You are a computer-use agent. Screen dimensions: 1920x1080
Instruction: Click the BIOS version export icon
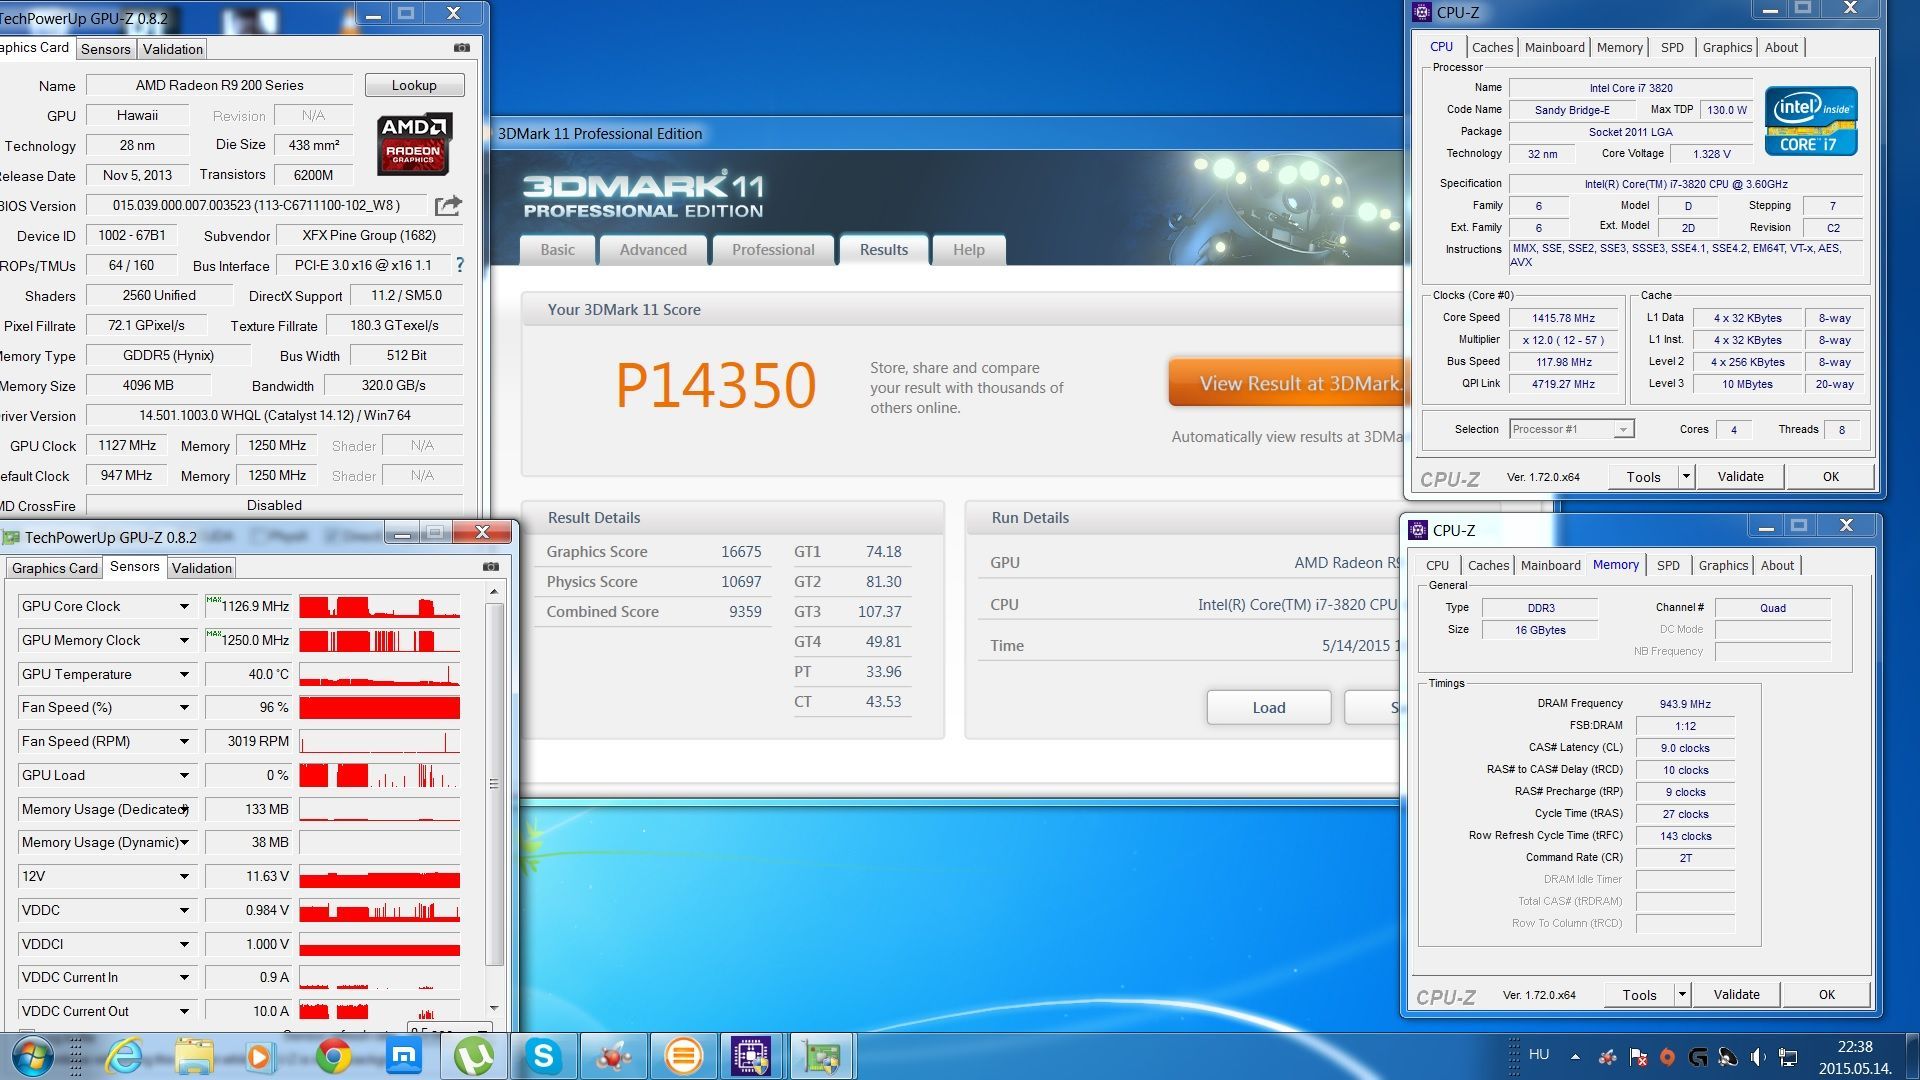click(448, 206)
